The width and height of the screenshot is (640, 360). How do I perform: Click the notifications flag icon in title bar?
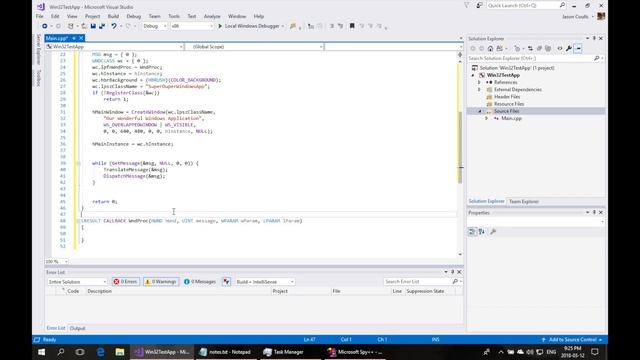tap(467, 6)
